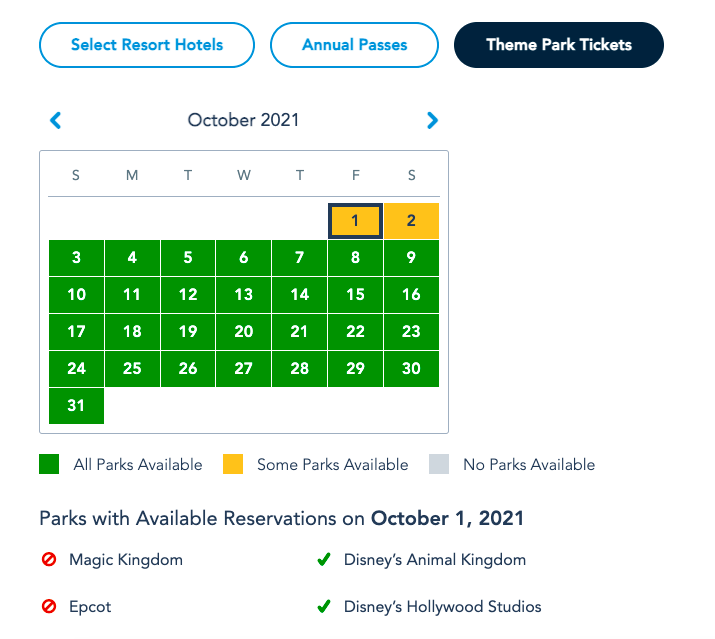Pick October 31 on the calendar
The height and width of the screenshot is (639, 715).
pos(76,405)
